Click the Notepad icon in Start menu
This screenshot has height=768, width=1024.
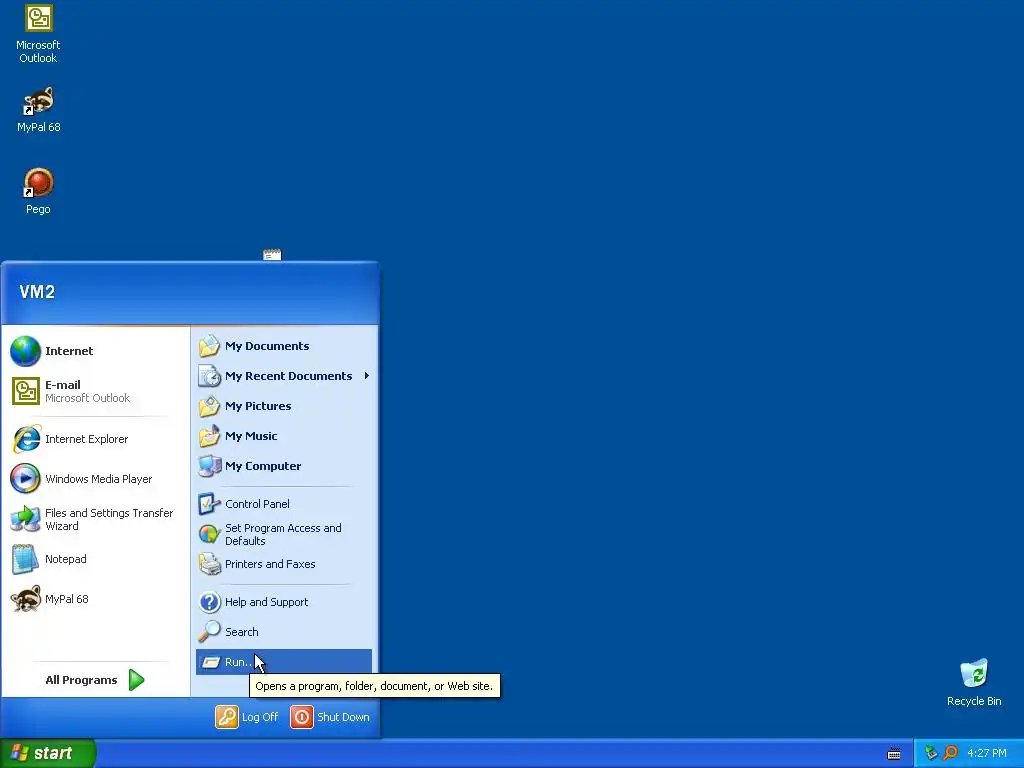tap(25, 559)
